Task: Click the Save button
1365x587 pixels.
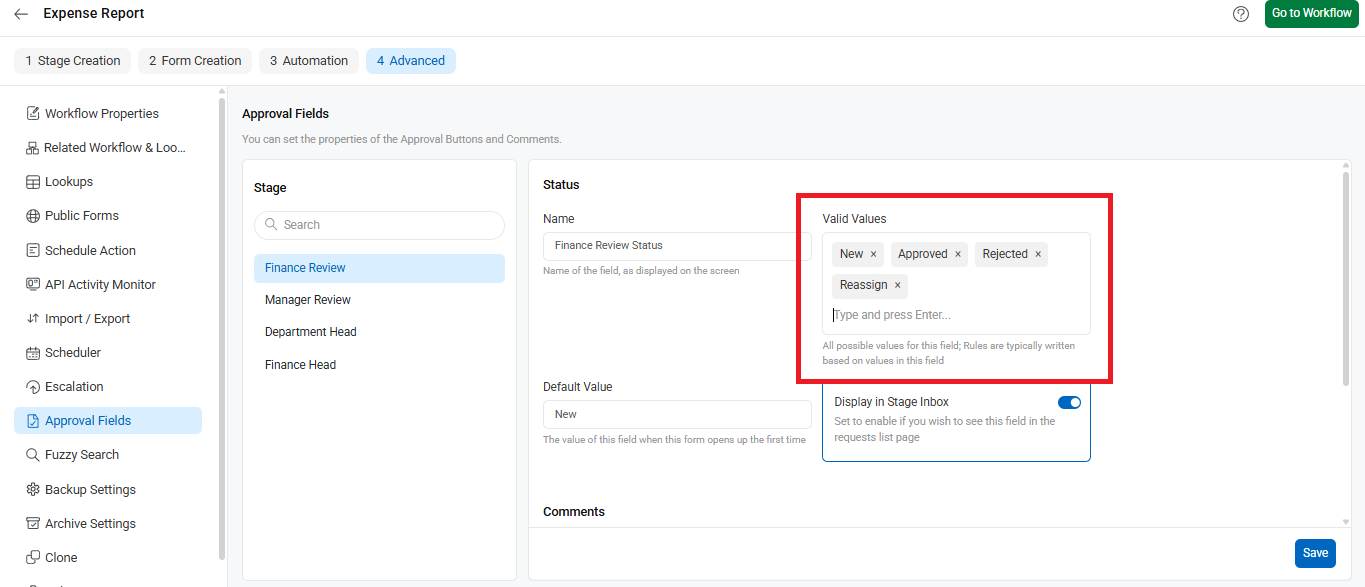Action: pos(1315,553)
